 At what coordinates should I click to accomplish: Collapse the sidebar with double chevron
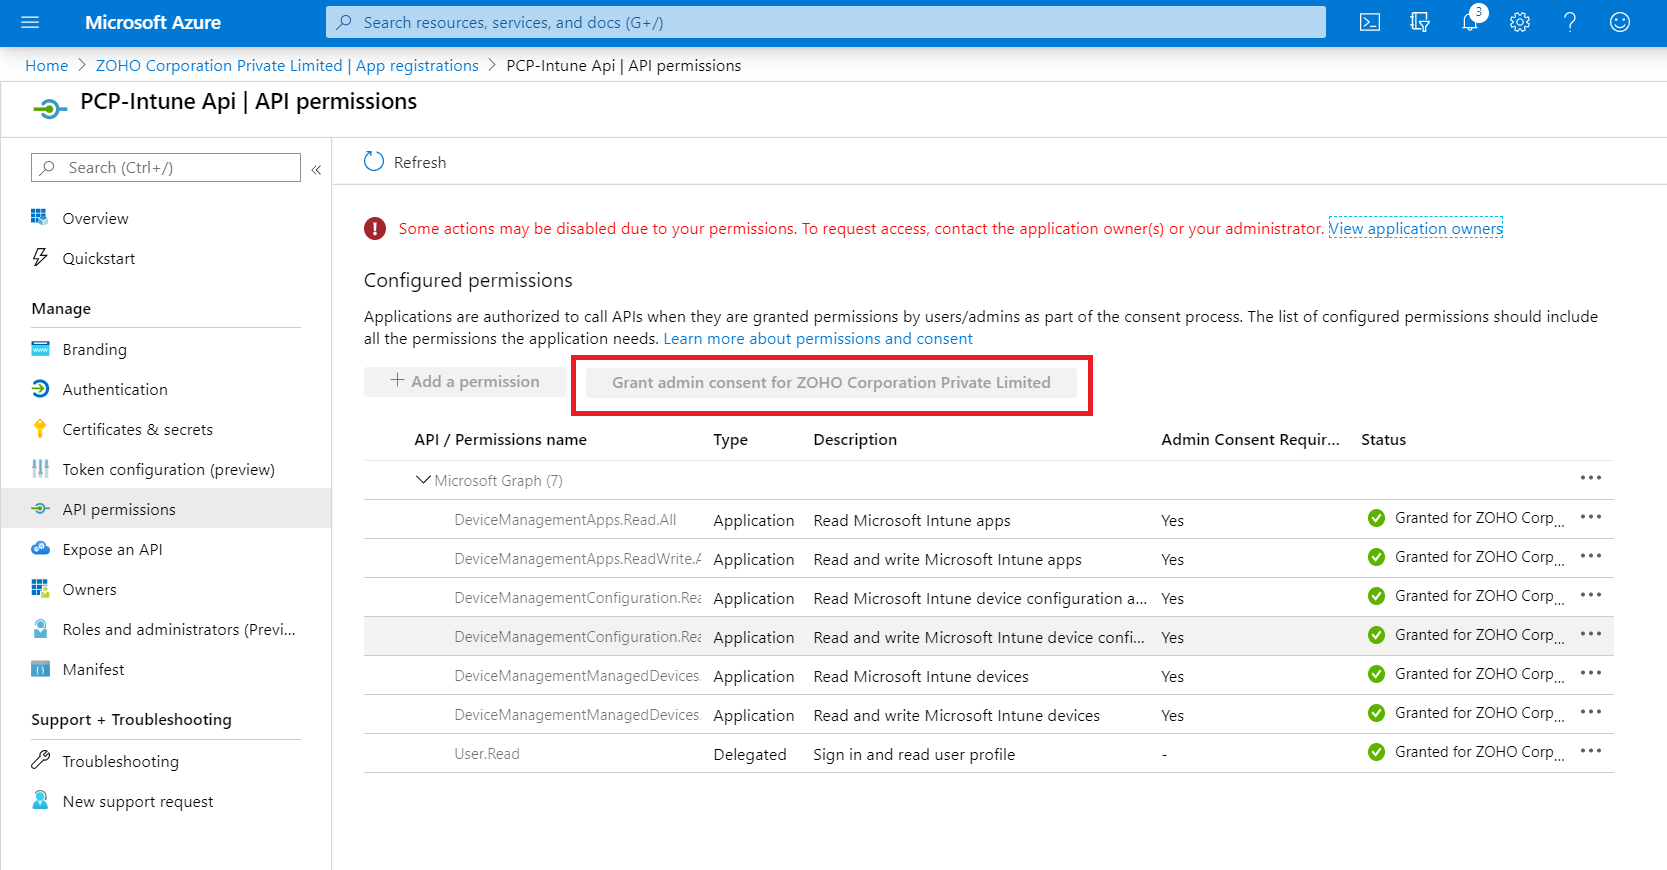coord(316,170)
